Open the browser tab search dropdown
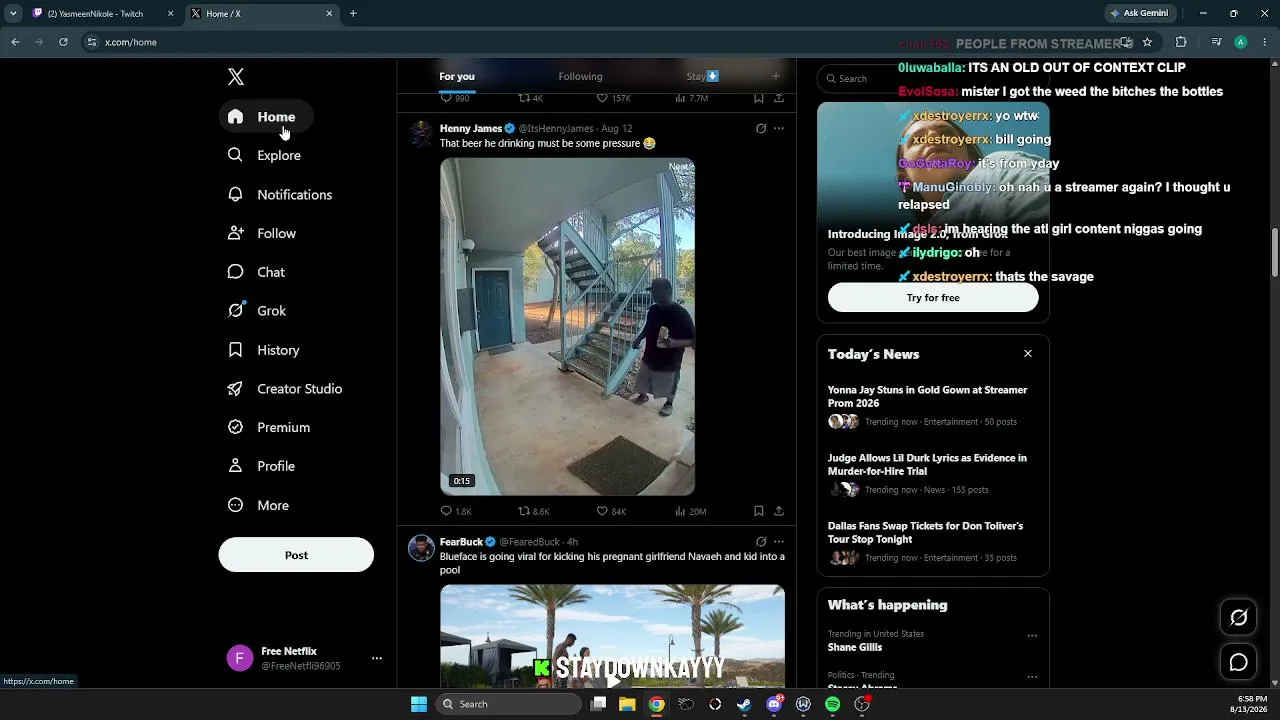This screenshot has height=720, width=1280. pos(13,14)
